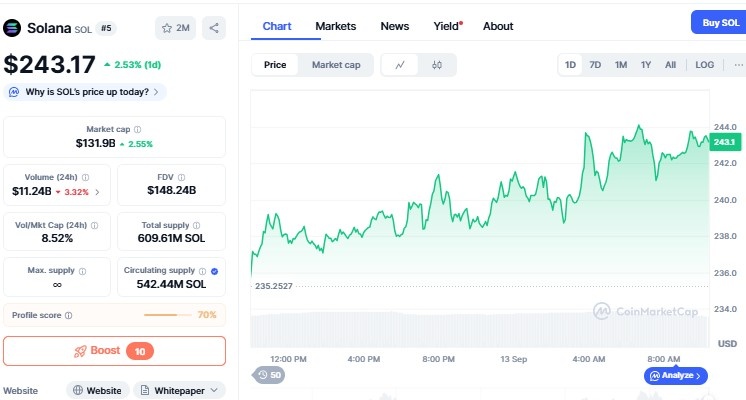Click the globe Website button

(x=98, y=390)
